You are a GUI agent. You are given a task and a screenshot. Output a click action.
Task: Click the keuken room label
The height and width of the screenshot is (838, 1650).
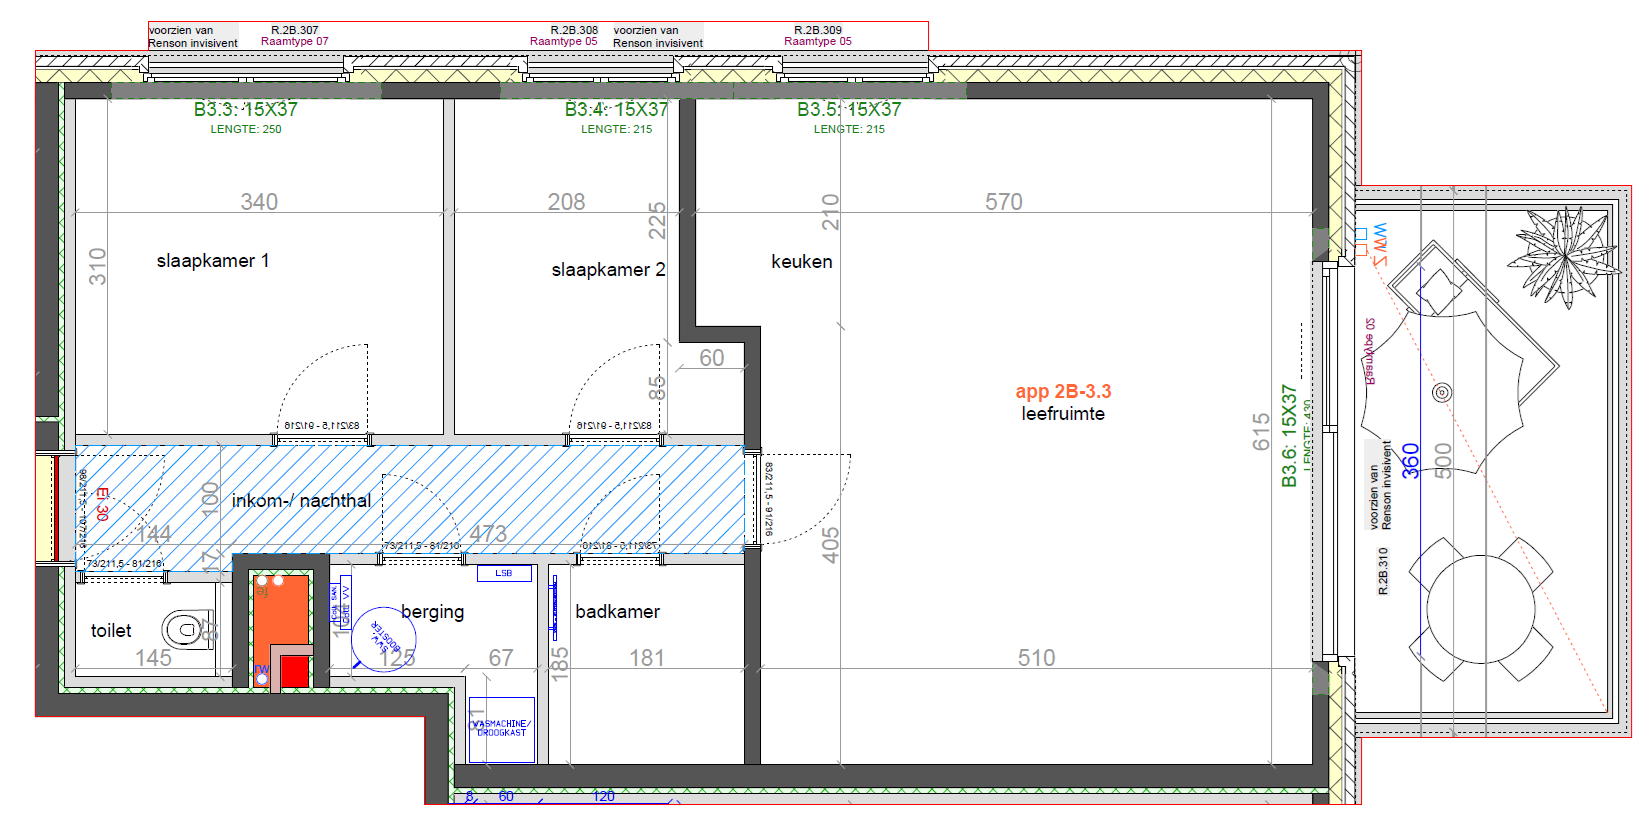tap(801, 262)
